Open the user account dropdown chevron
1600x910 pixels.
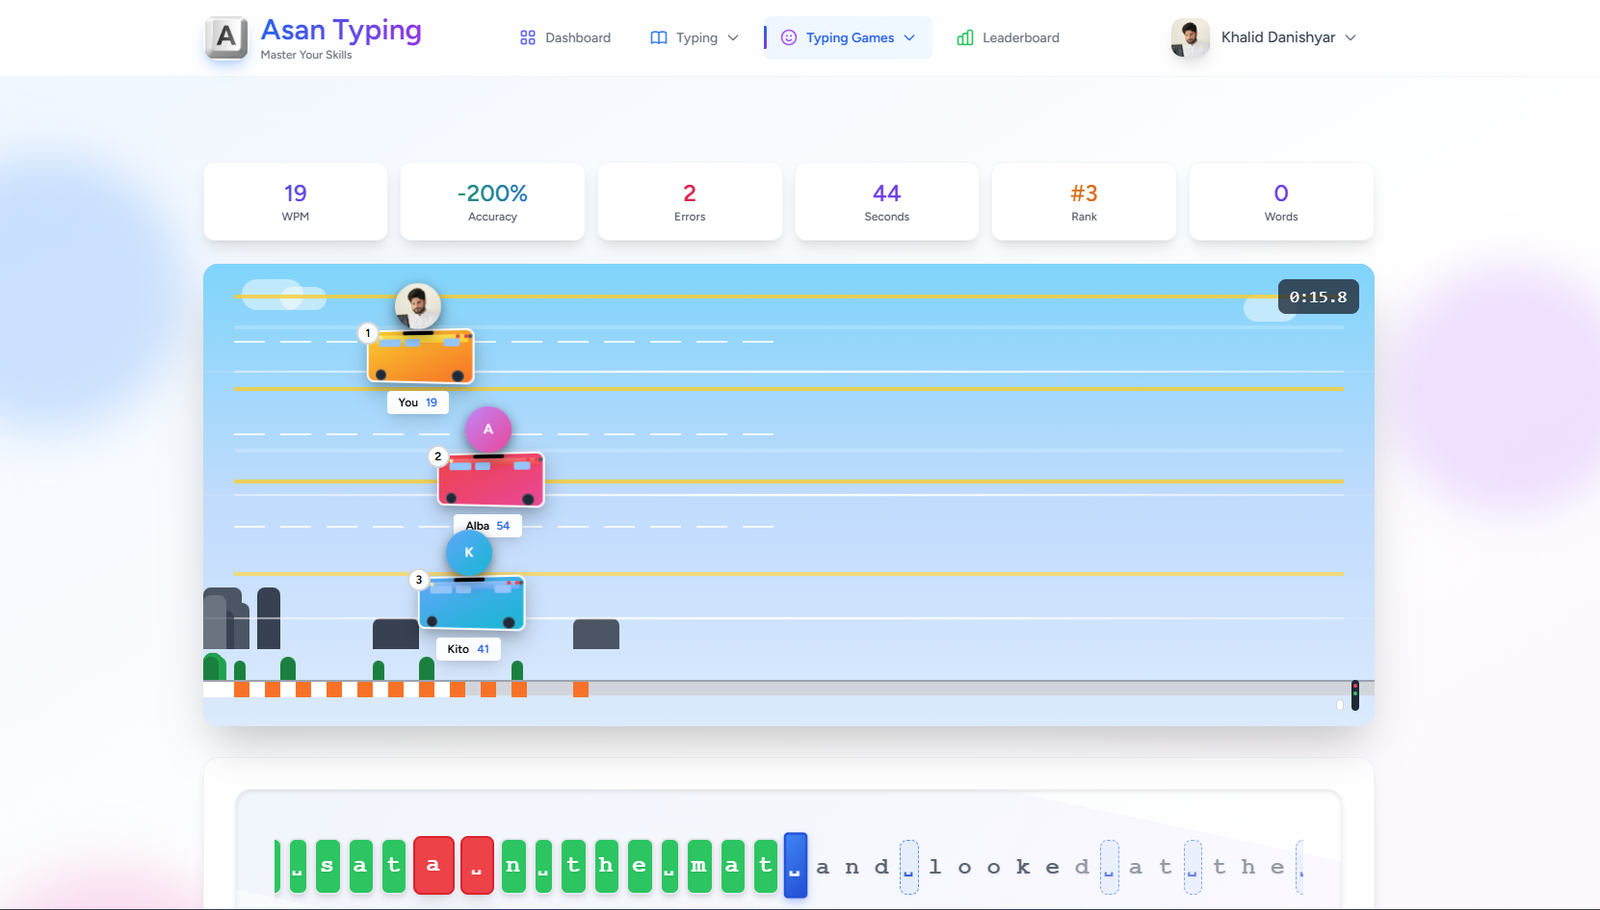coord(1350,38)
